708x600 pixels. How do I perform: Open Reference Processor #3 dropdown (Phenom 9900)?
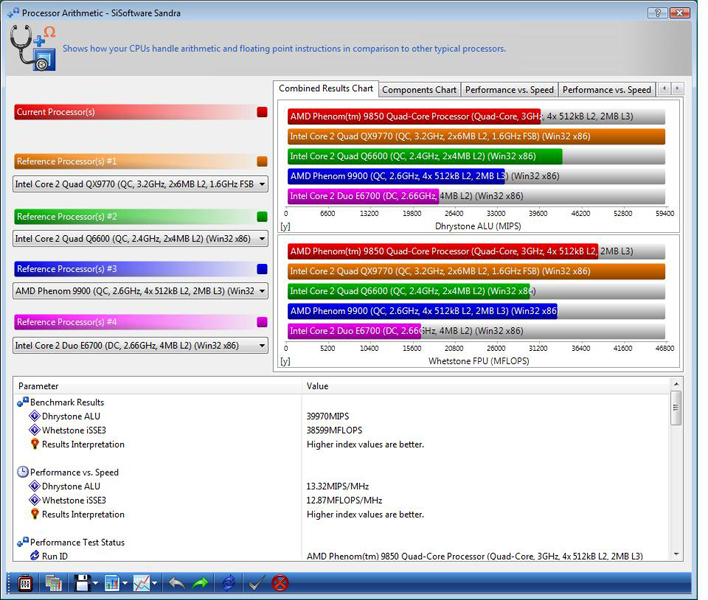click(x=140, y=291)
